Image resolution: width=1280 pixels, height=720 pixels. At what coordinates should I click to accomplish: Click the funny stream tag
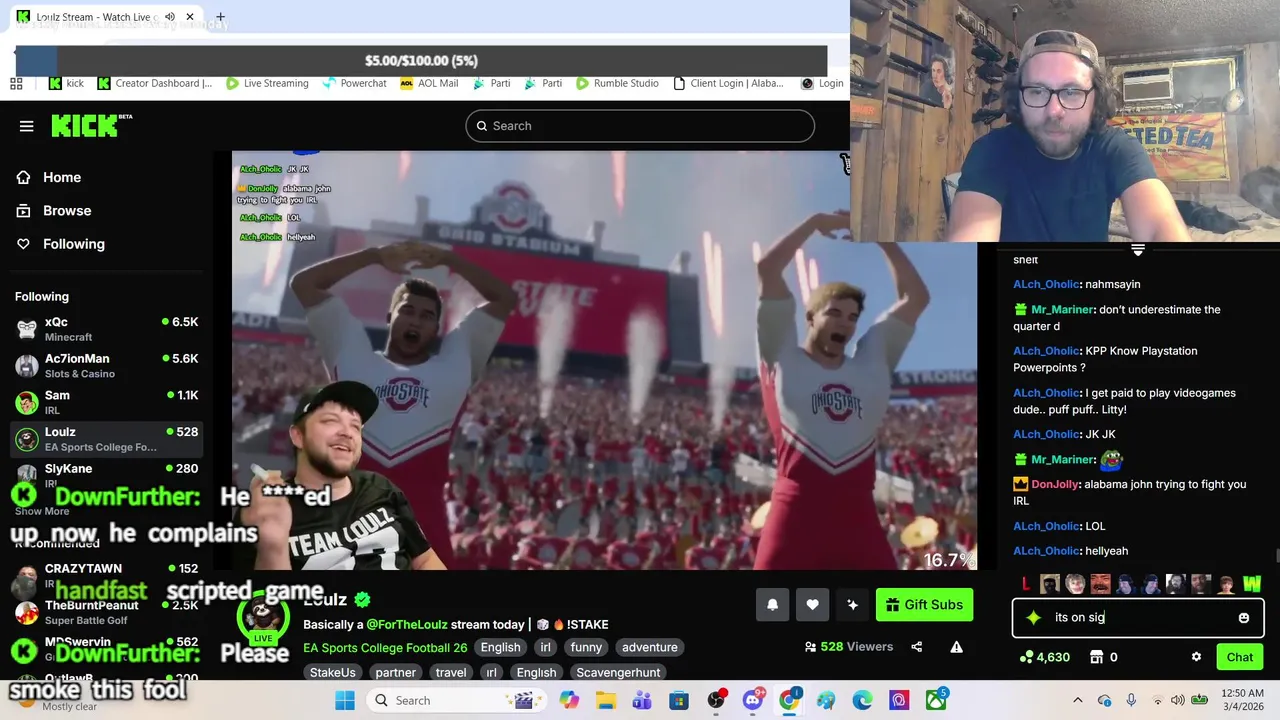pyautogui.click(x=586, y=647)
